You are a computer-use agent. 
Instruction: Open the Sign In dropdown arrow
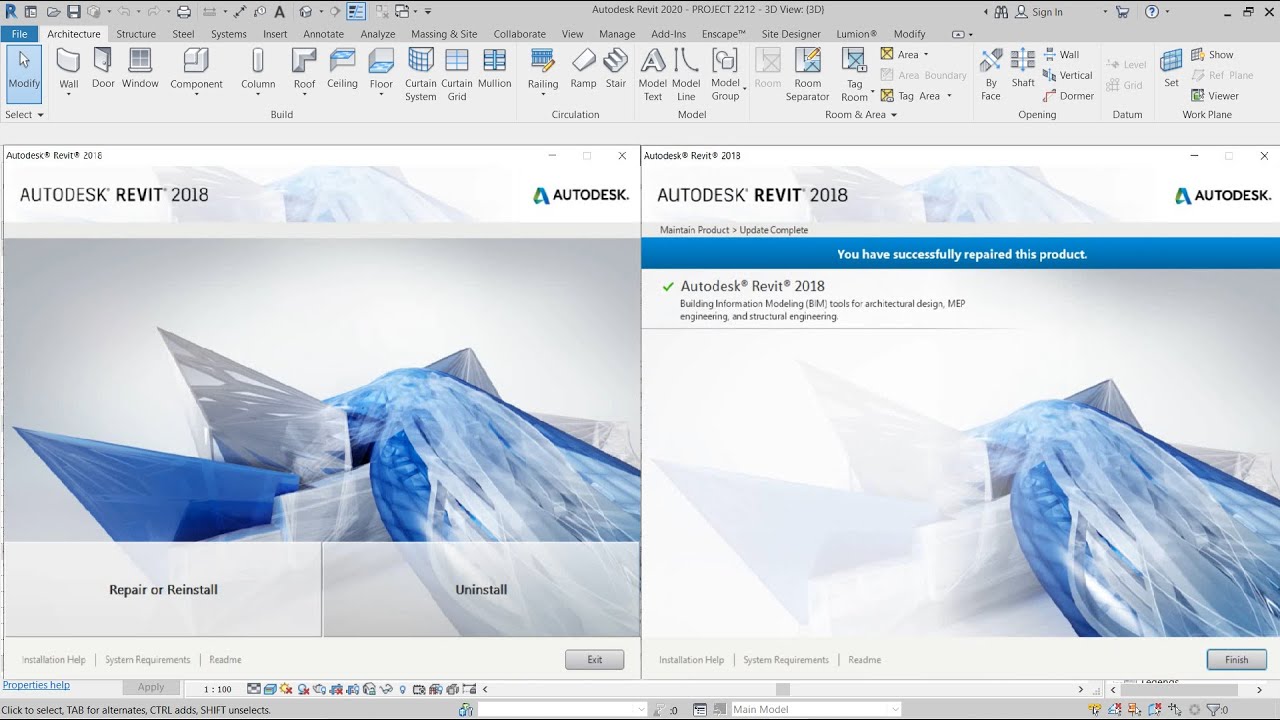pyautogui.click(x=1105, y=12)
